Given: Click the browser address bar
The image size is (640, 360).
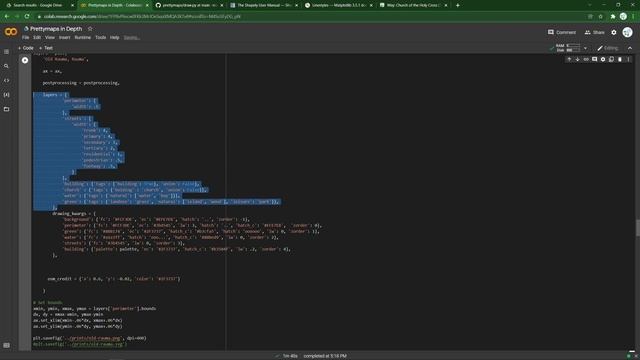Looking at the screenshot, I should click(310, 16).
